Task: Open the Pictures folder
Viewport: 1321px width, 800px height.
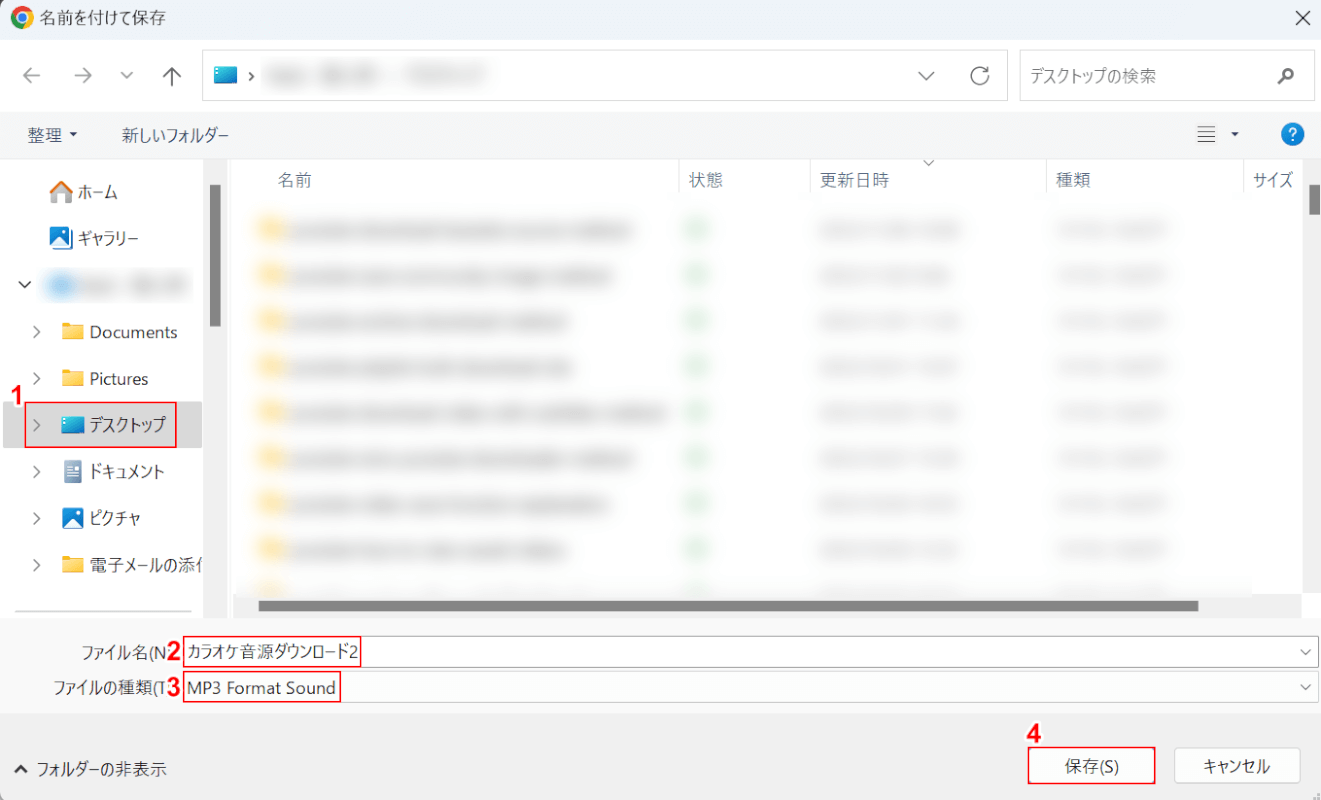Action: [x=104, y=379]
